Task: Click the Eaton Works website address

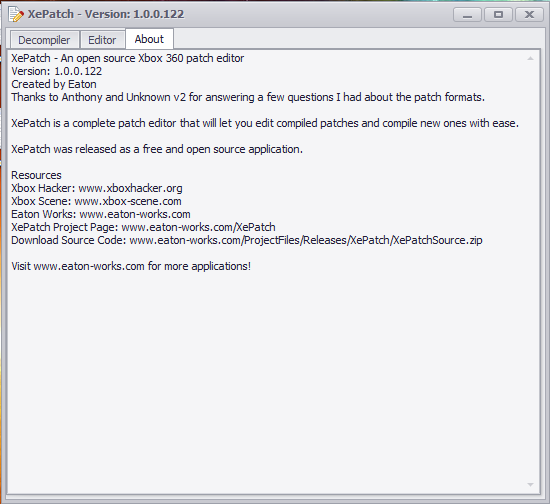Action: (x=135, y=214)
